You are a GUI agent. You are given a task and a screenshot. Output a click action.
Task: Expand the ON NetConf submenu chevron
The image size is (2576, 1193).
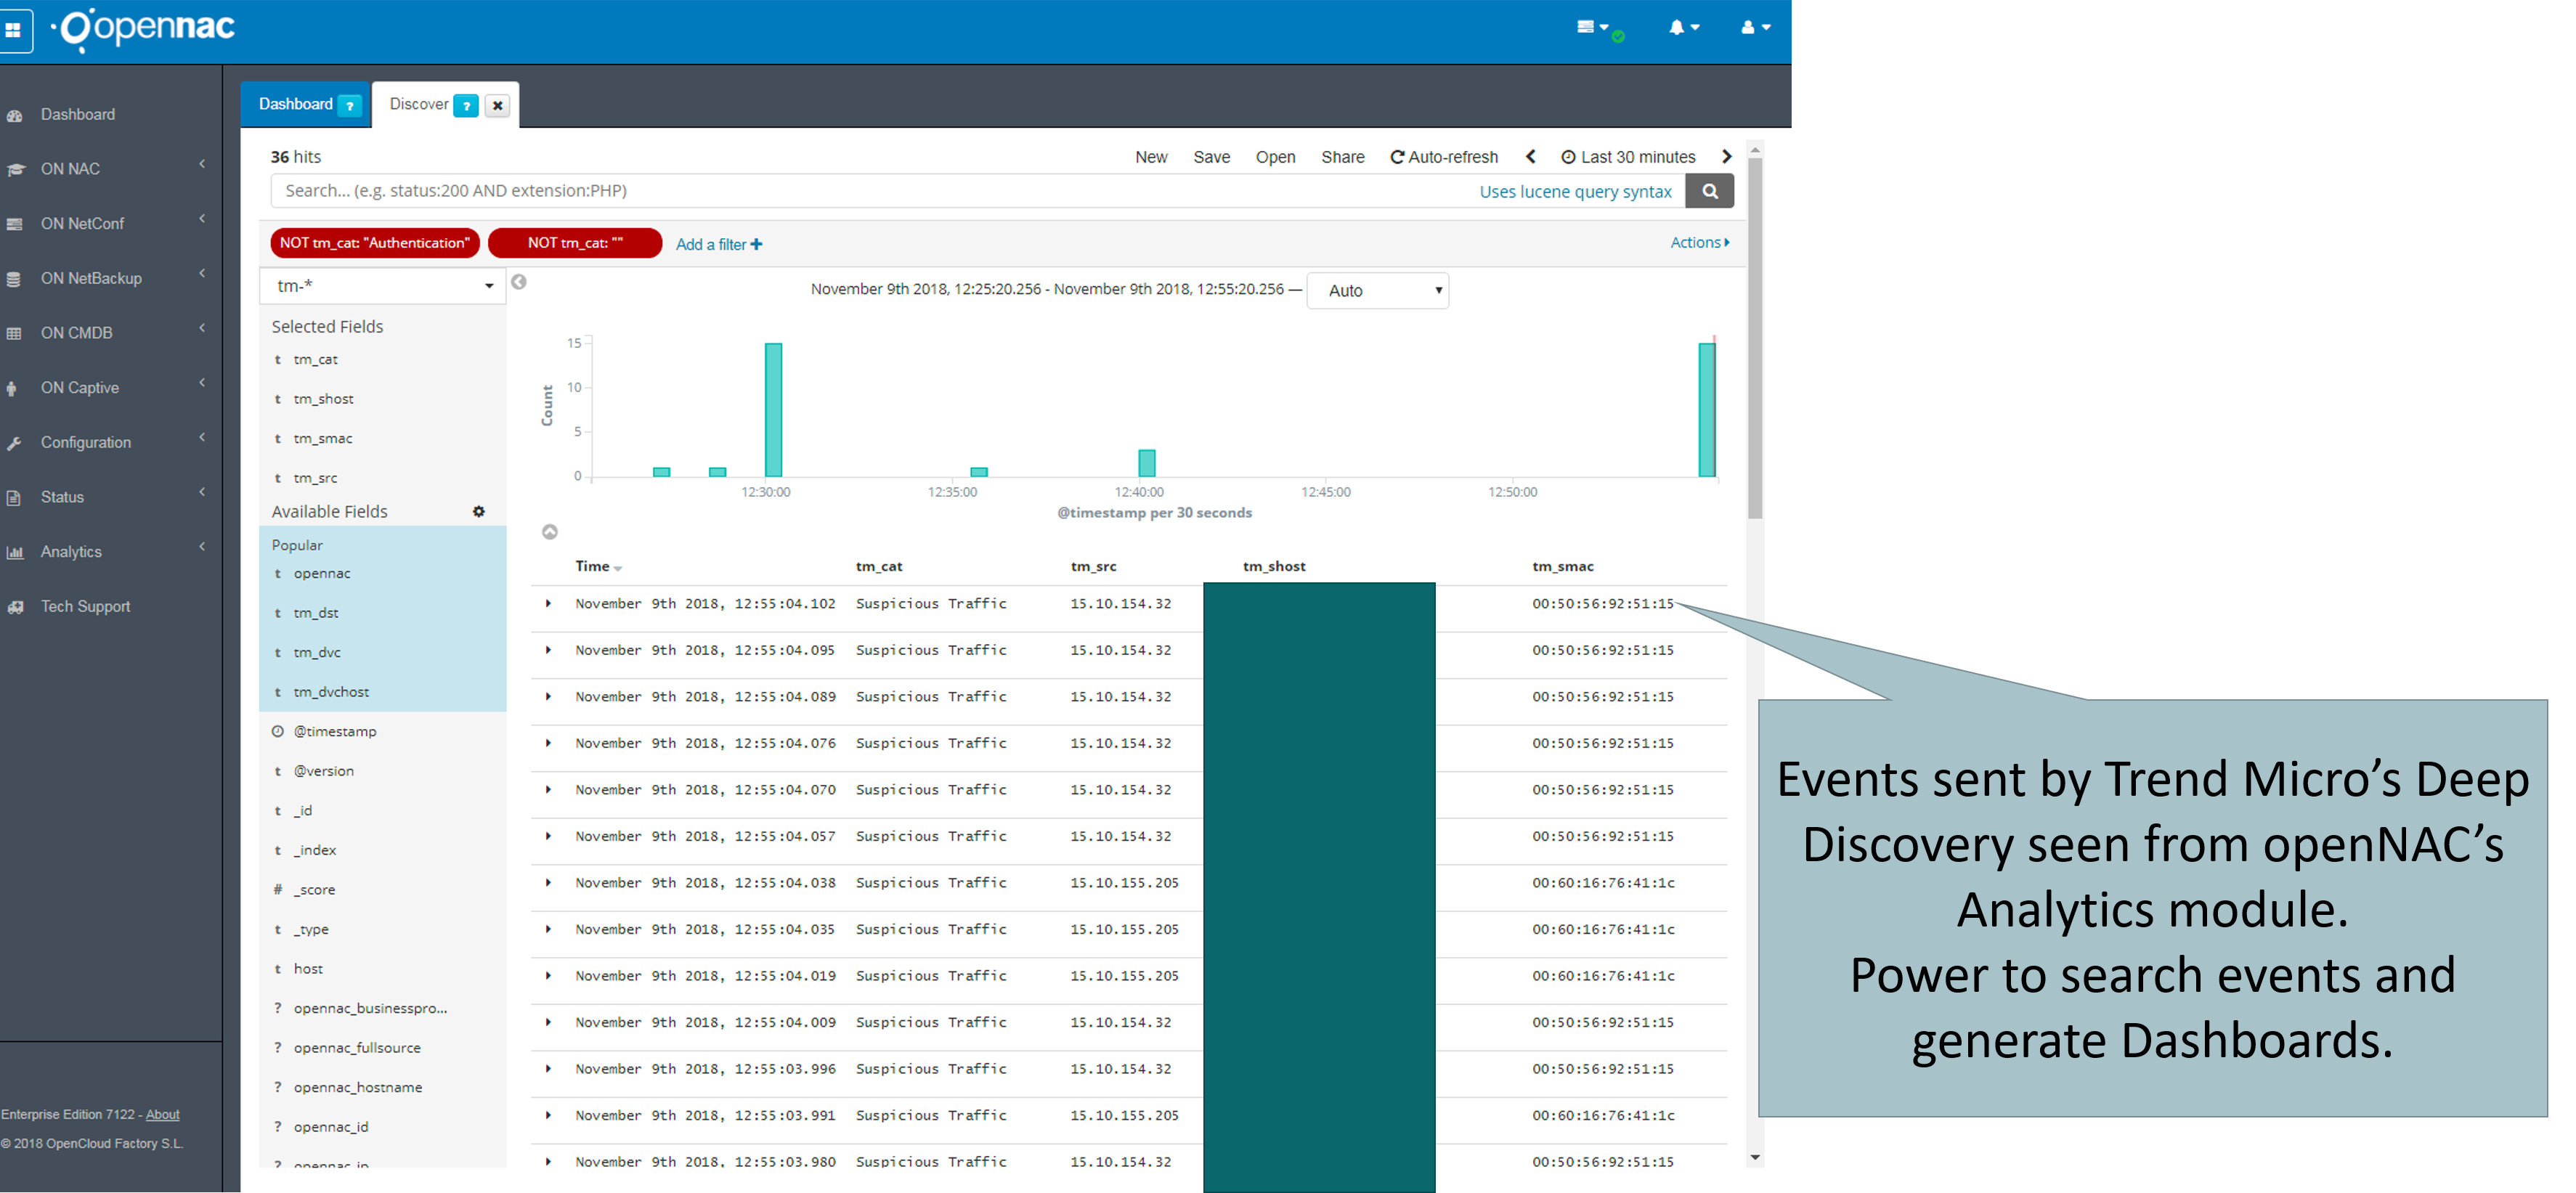[x=202, y=219]
